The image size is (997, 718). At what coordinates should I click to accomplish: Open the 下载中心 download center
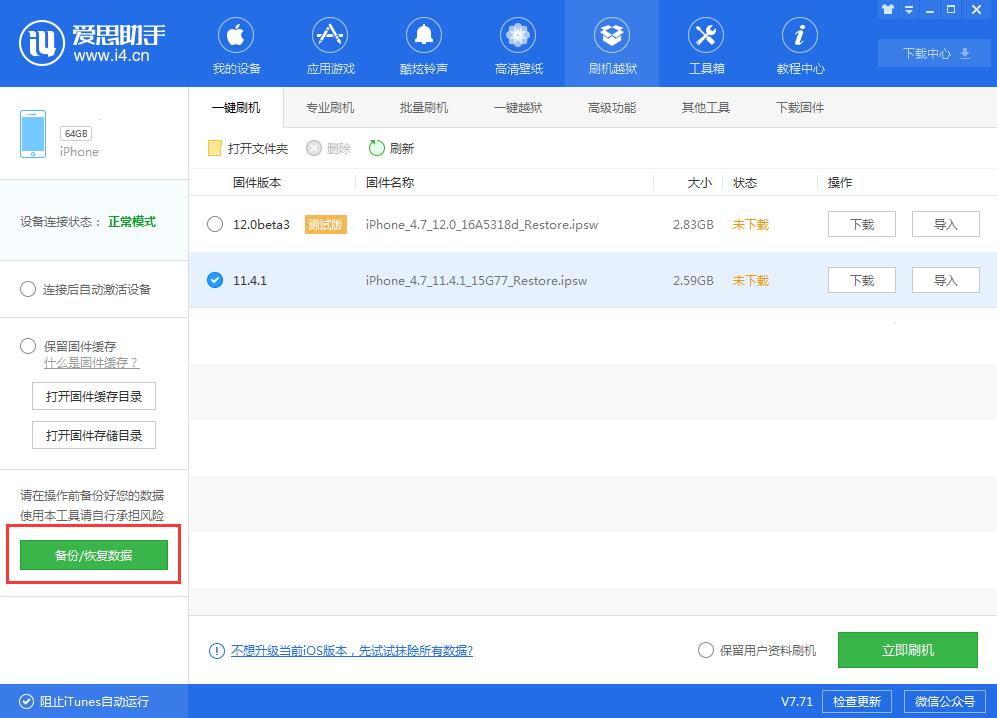[933, 53]
